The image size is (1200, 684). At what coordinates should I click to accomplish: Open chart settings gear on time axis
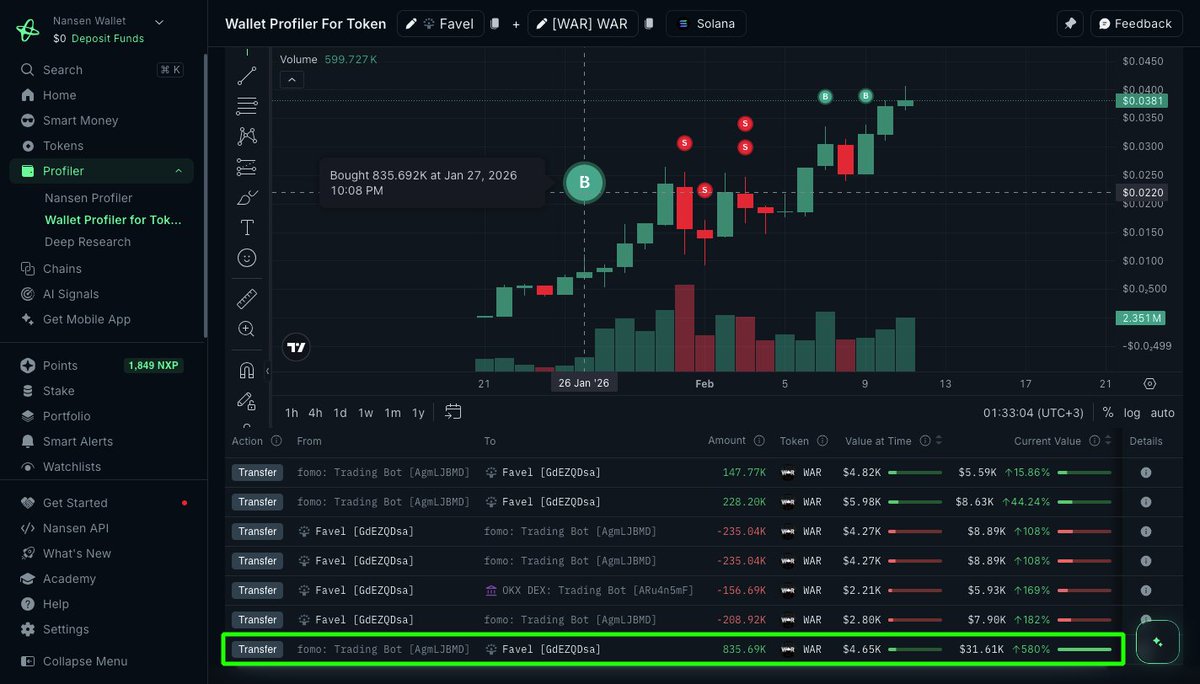(x=1150, y=384)
